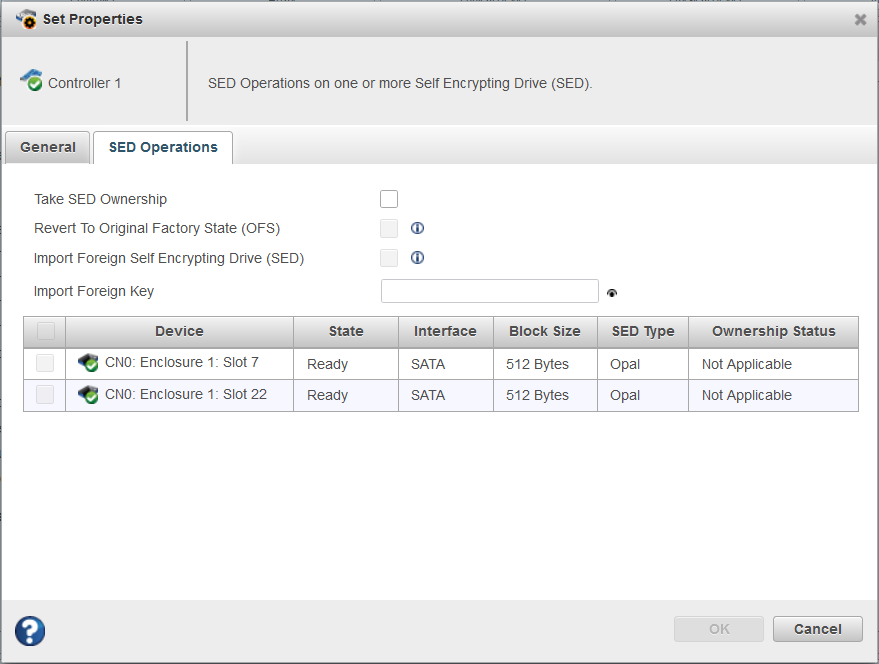
Task: Click the drive icon for Enclosure 1 Slot 22
Action: (87, 394)
